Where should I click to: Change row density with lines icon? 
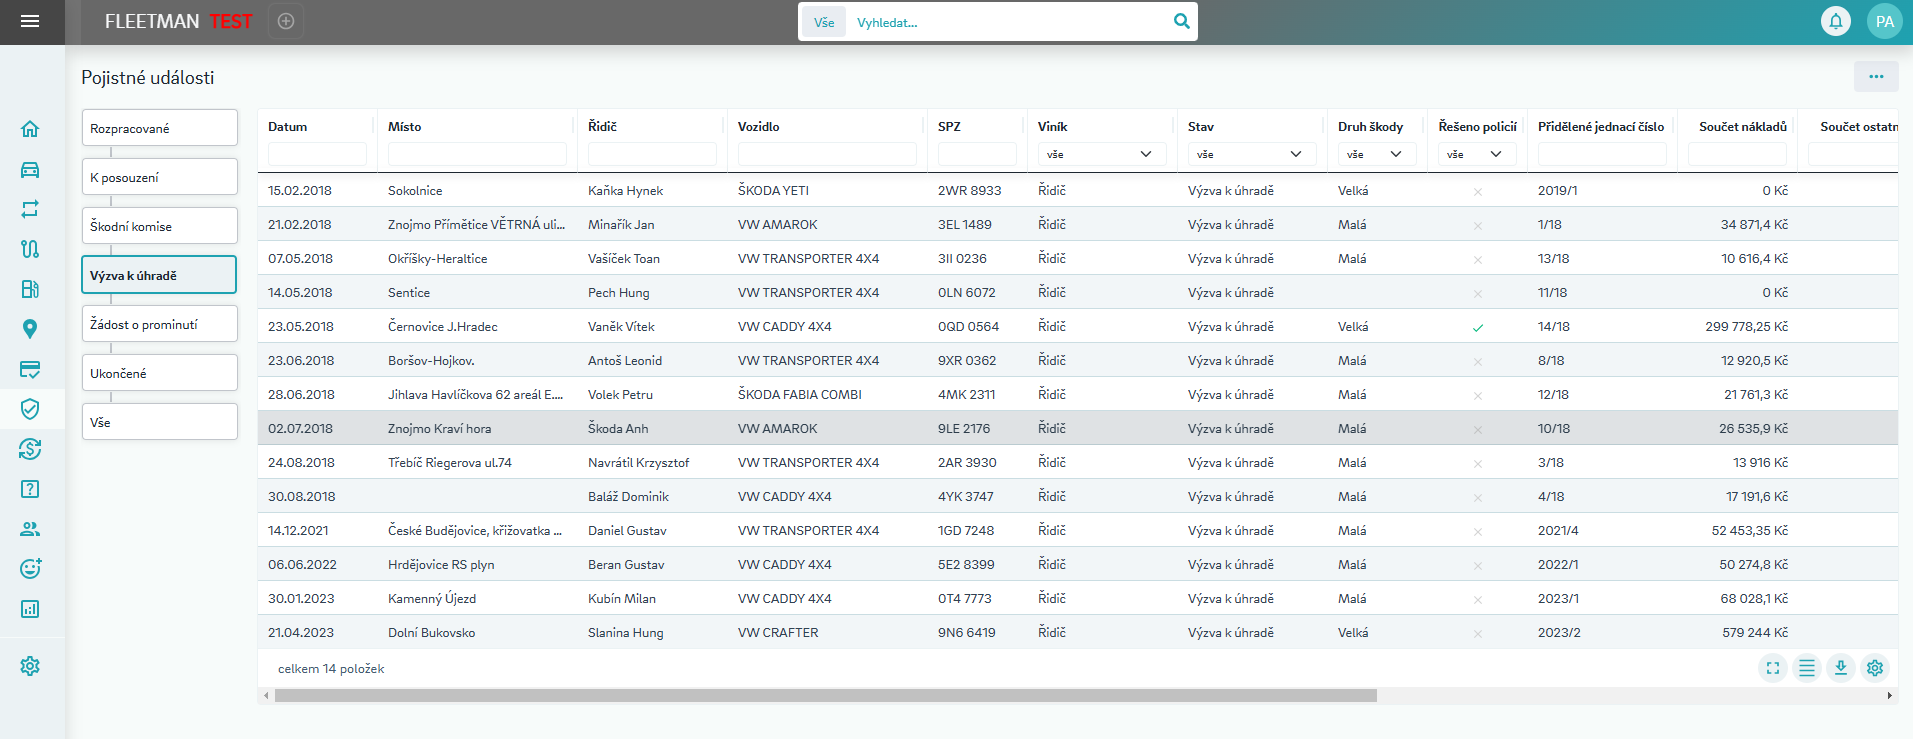click(x=1806, y=668)
